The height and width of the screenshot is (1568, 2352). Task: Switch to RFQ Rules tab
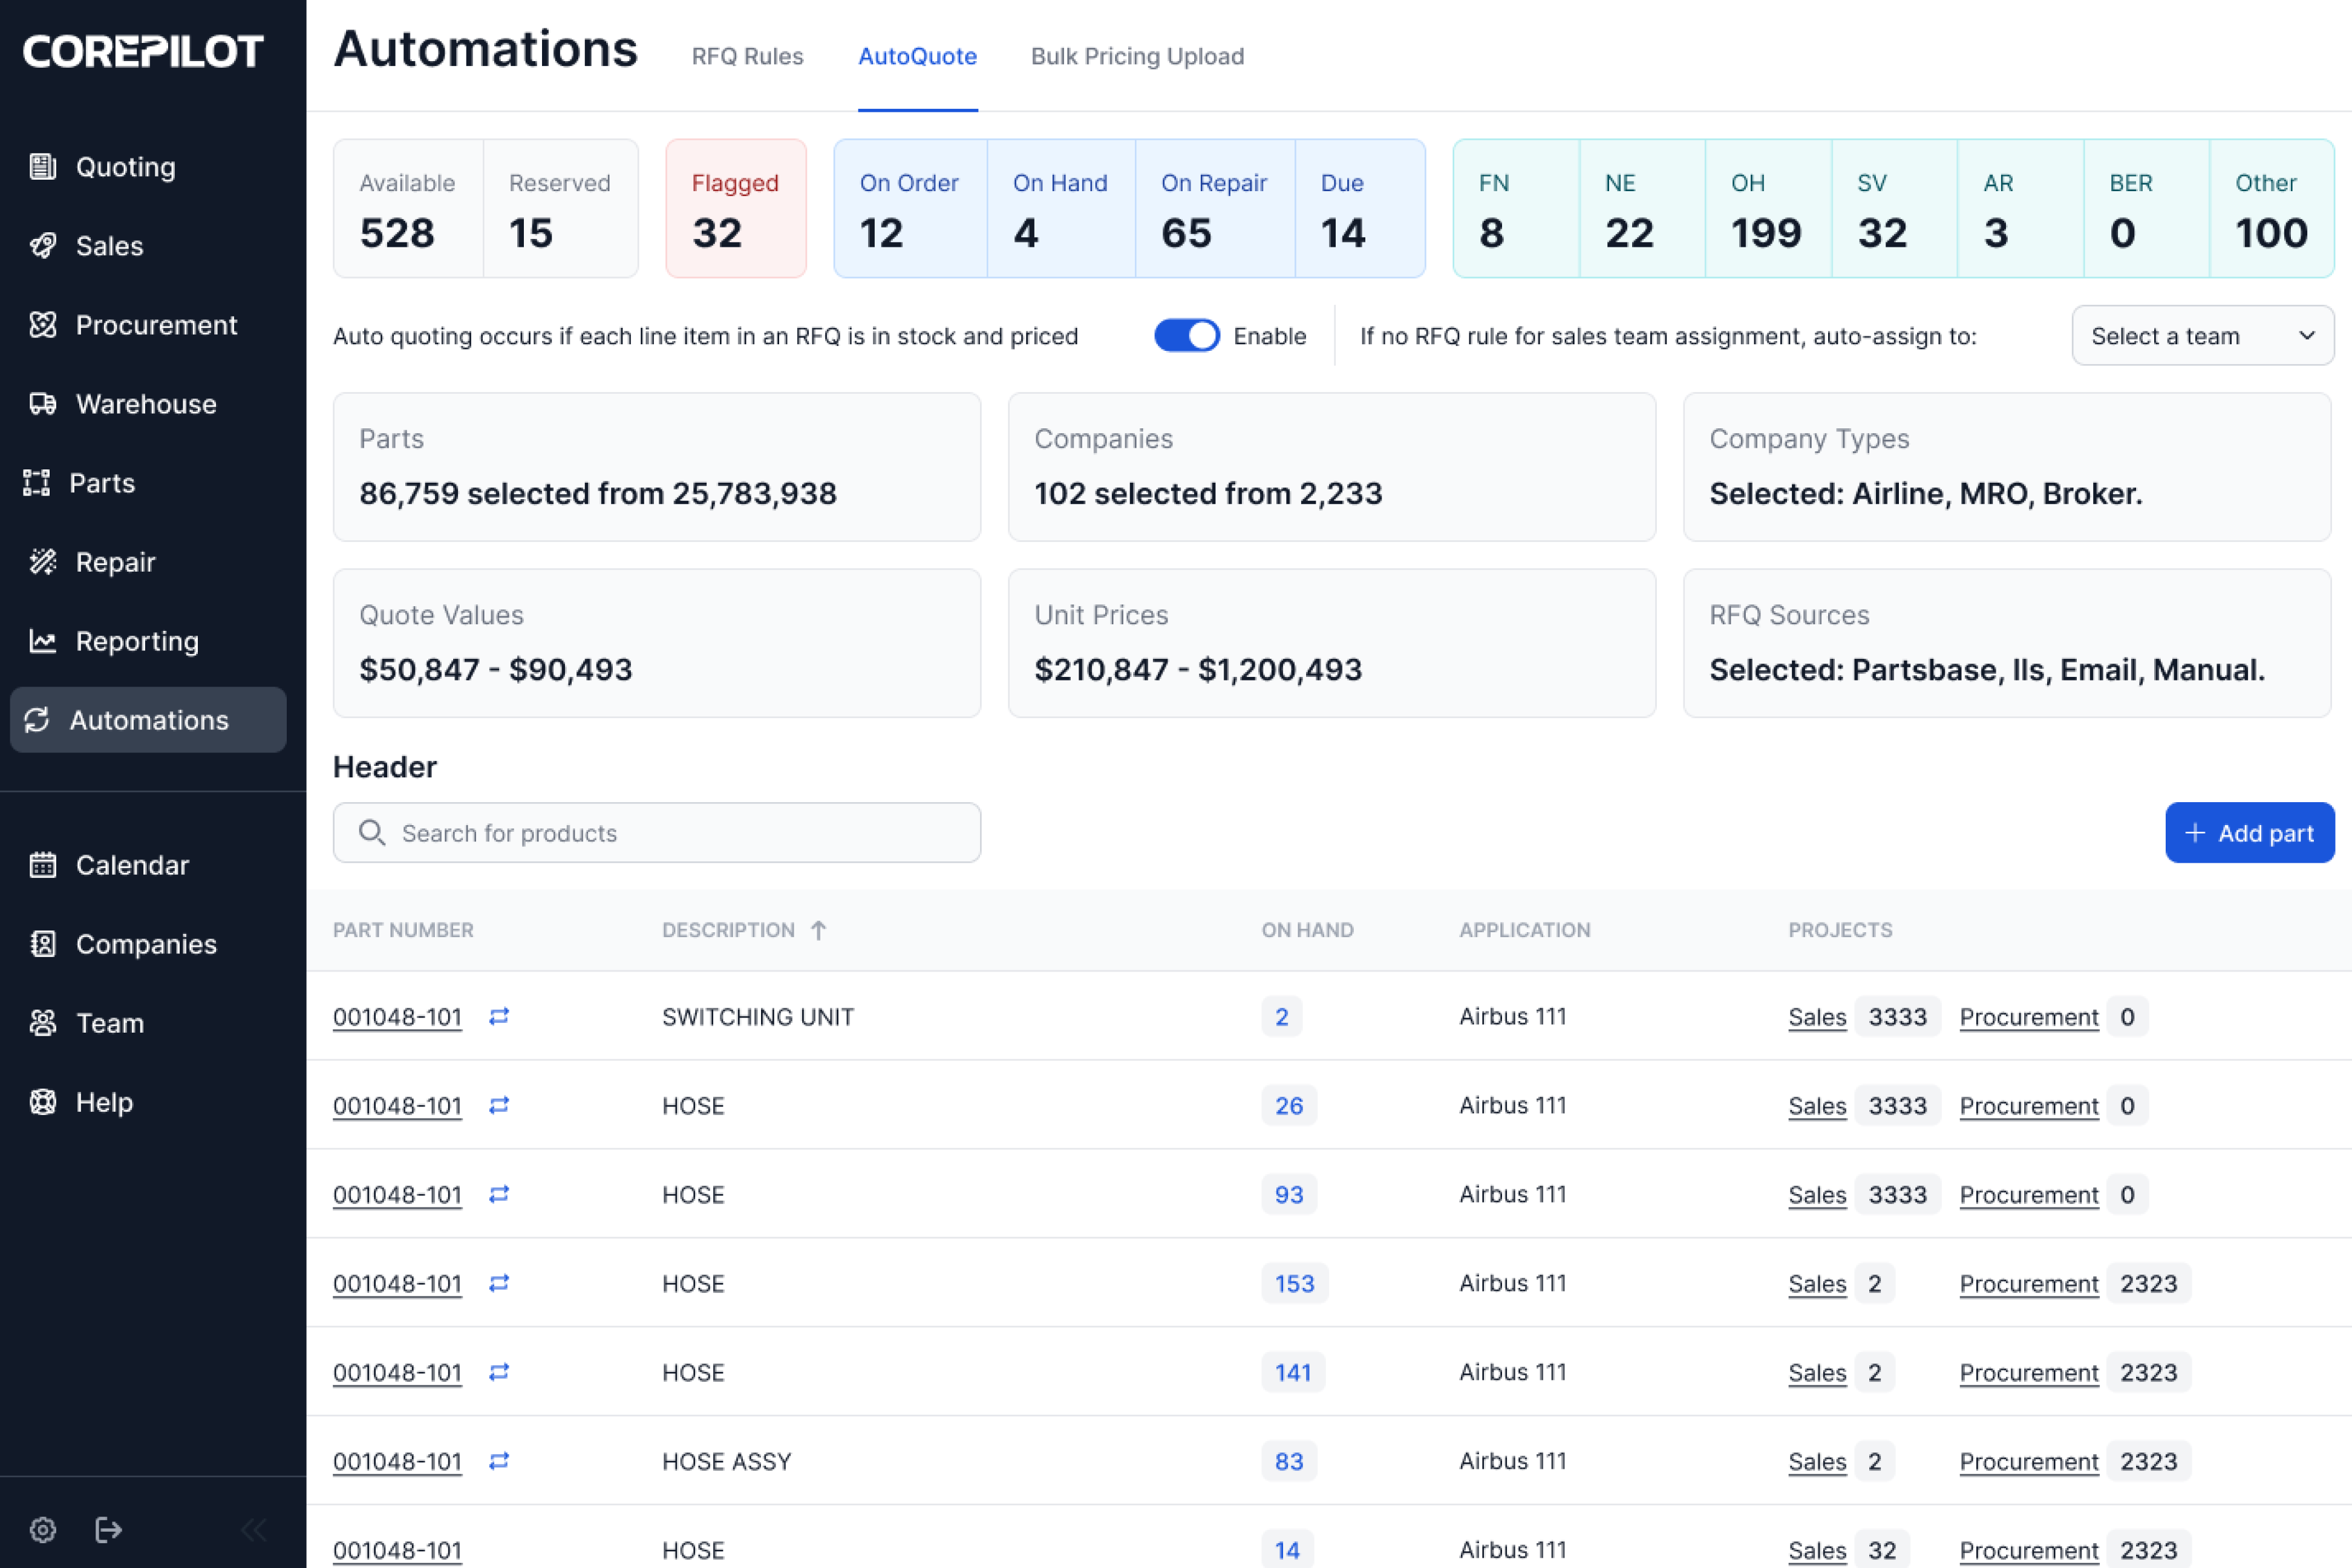point(747,56)
